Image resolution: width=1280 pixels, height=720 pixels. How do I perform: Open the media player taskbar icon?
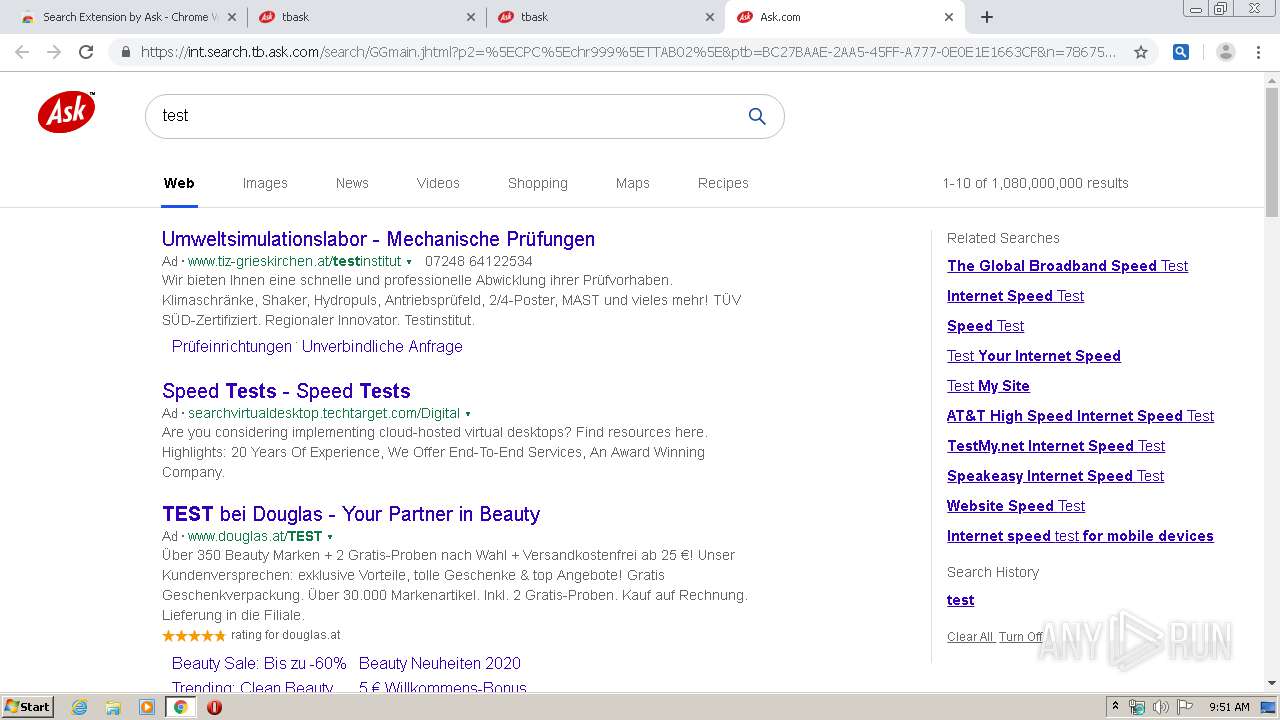(x=147, y=707)
